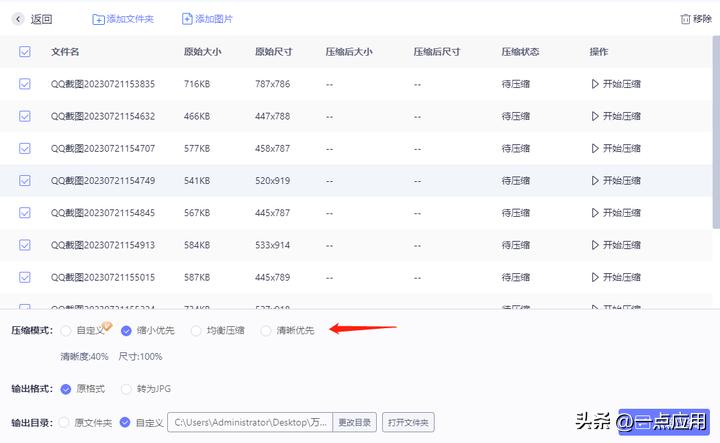
Task: Click the 清晰度:40% value
Action: coord(84,357)
